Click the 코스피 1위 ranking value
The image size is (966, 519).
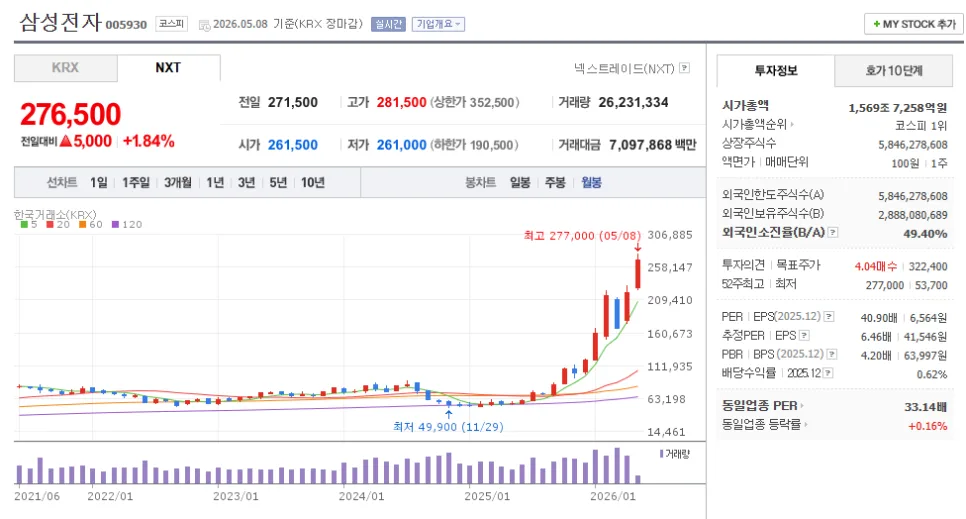click(x=921, y=126)
